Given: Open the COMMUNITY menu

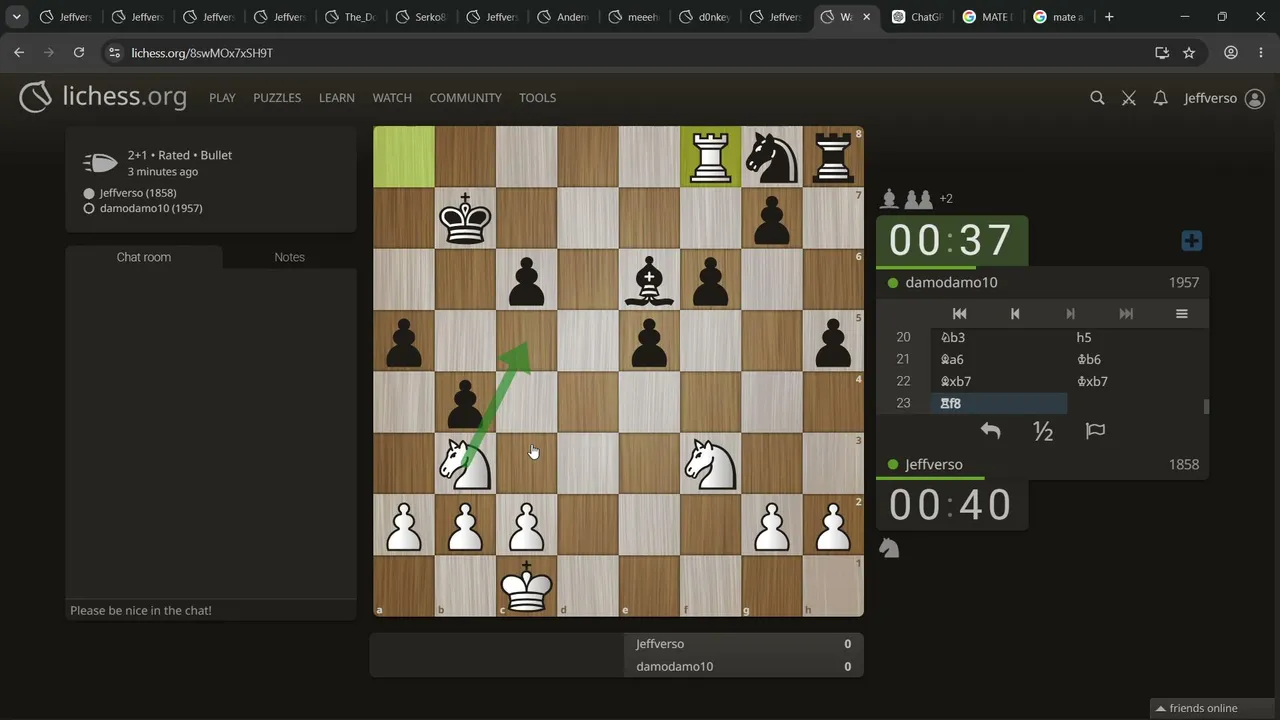Looking at the screenshot, I should pos(465,98).
